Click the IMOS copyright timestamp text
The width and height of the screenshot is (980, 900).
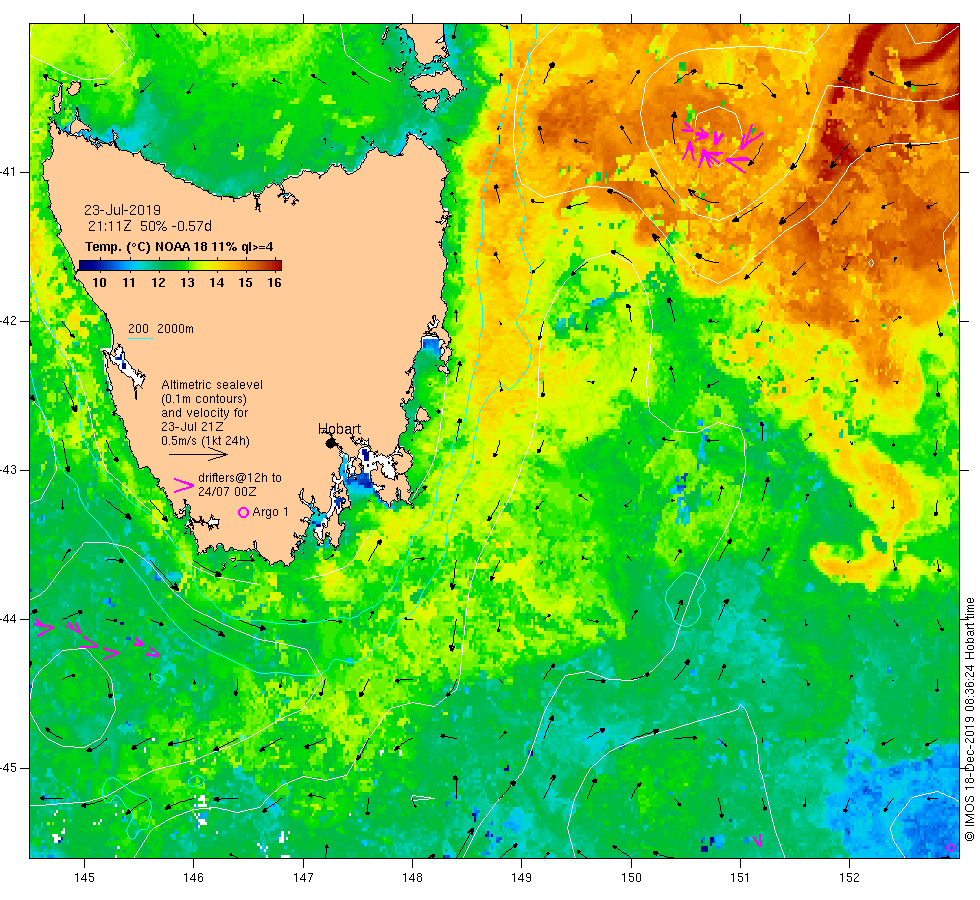tap(969, 720)
